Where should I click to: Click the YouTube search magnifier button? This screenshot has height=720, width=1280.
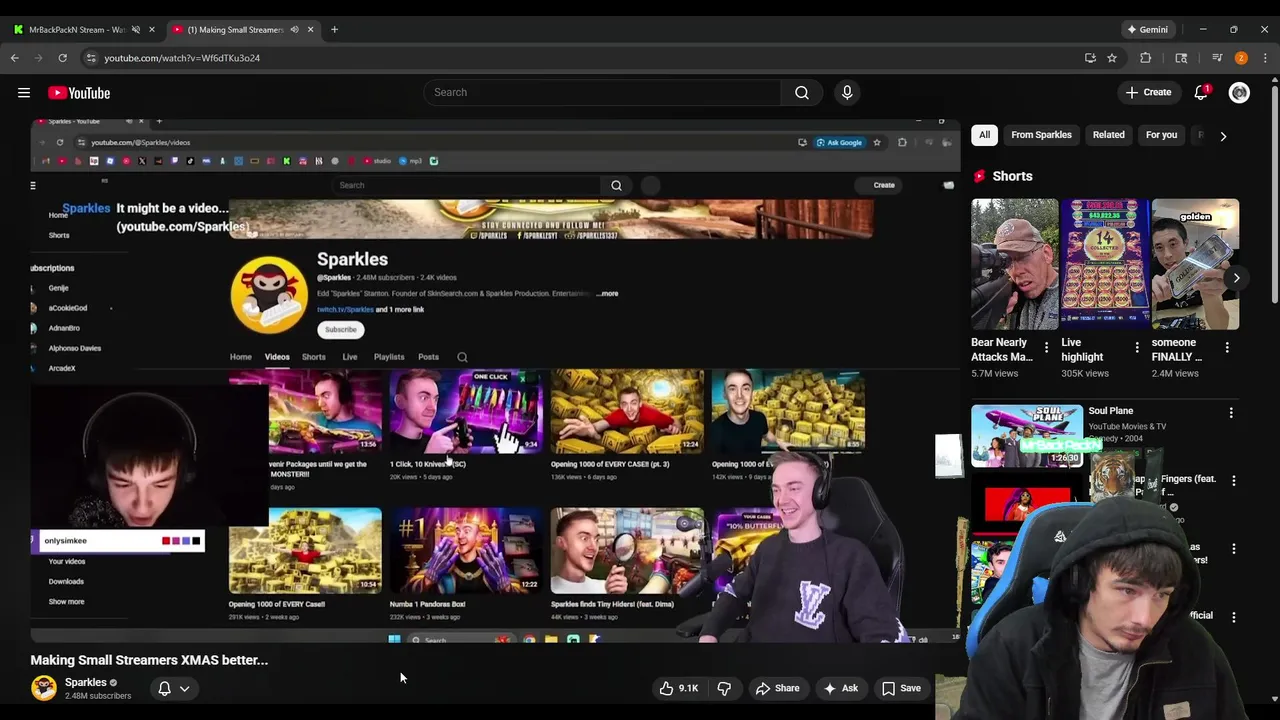802,93
